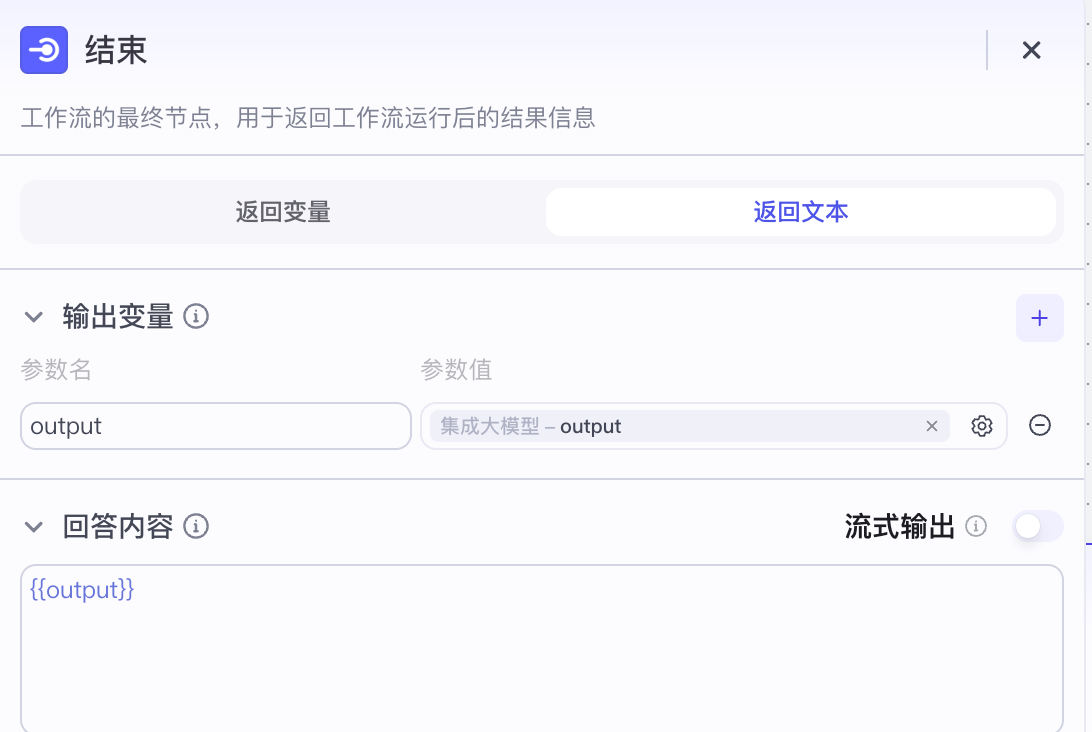1092x732 pixels.
Task: Click the info icon next to 输出变量
Action: coord(197,316)
